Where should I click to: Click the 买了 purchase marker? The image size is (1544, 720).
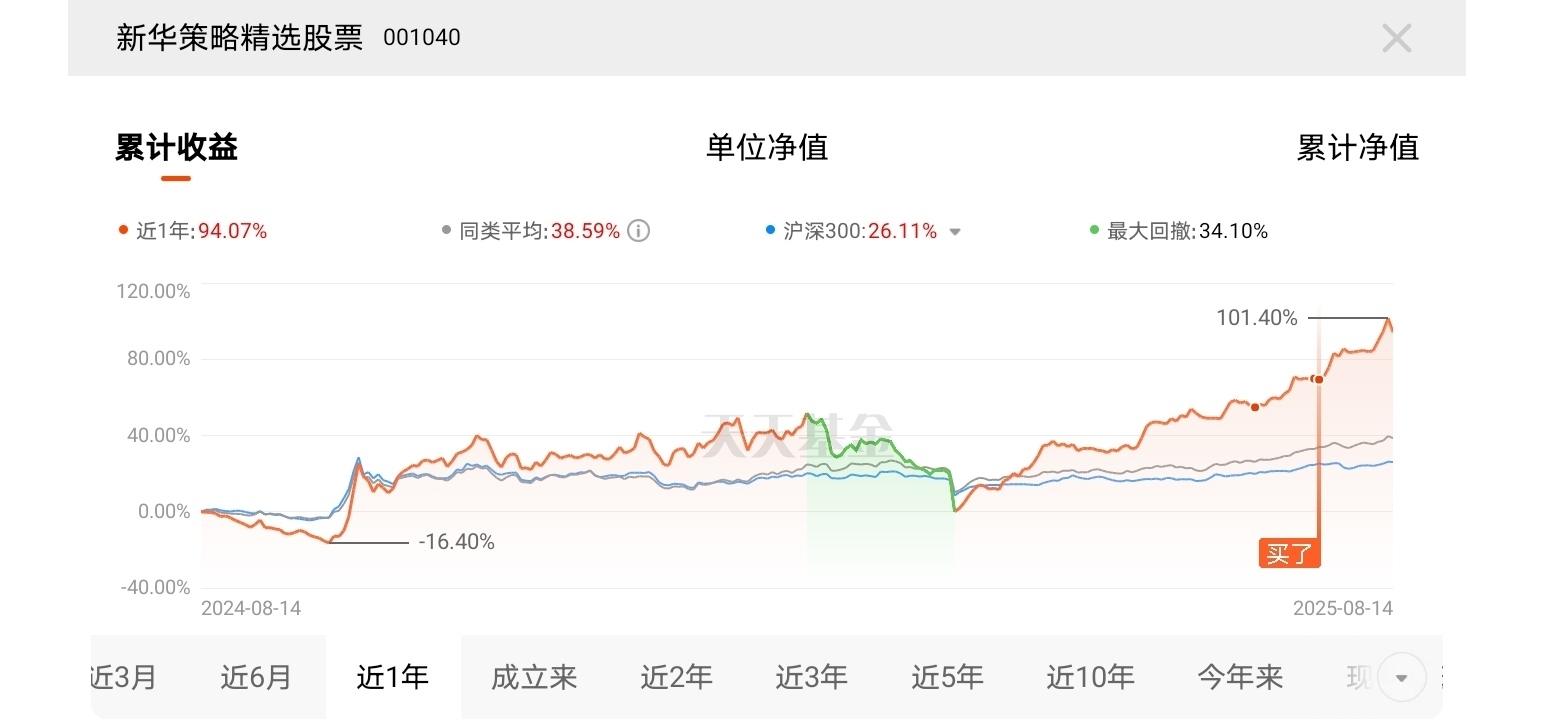1290,554
